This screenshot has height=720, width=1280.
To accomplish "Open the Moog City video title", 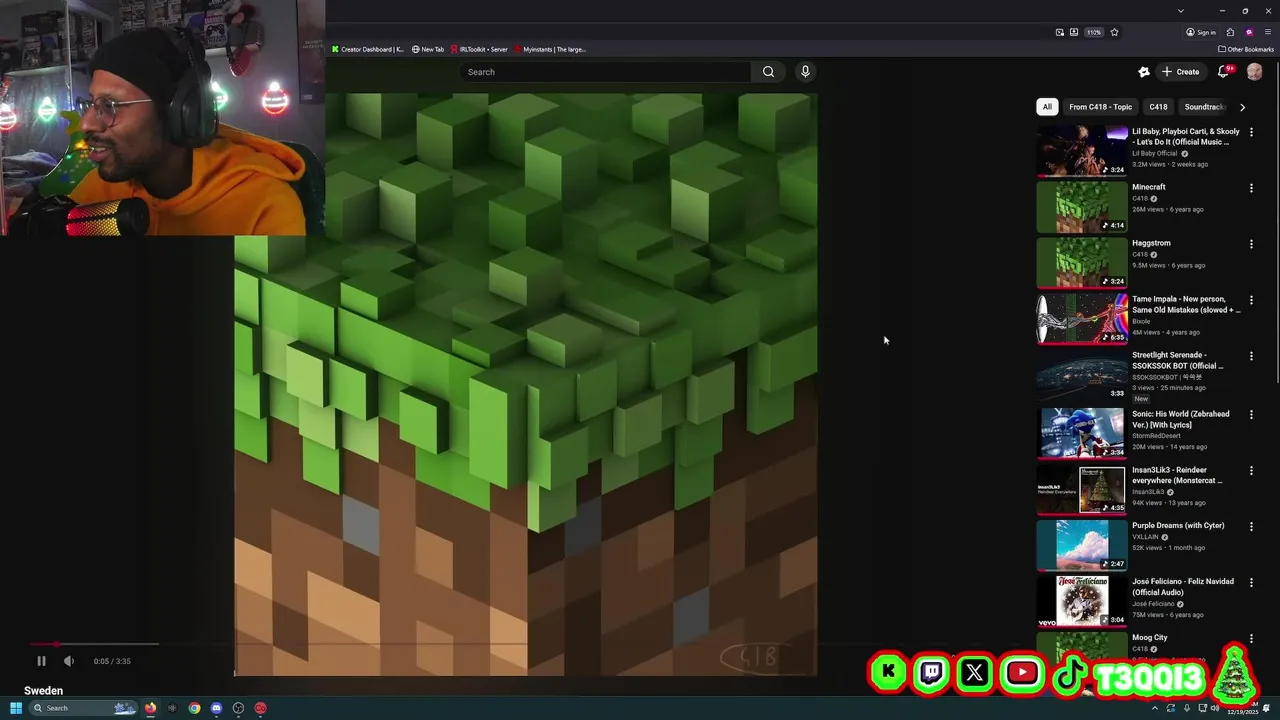I will click(1150, 638).
